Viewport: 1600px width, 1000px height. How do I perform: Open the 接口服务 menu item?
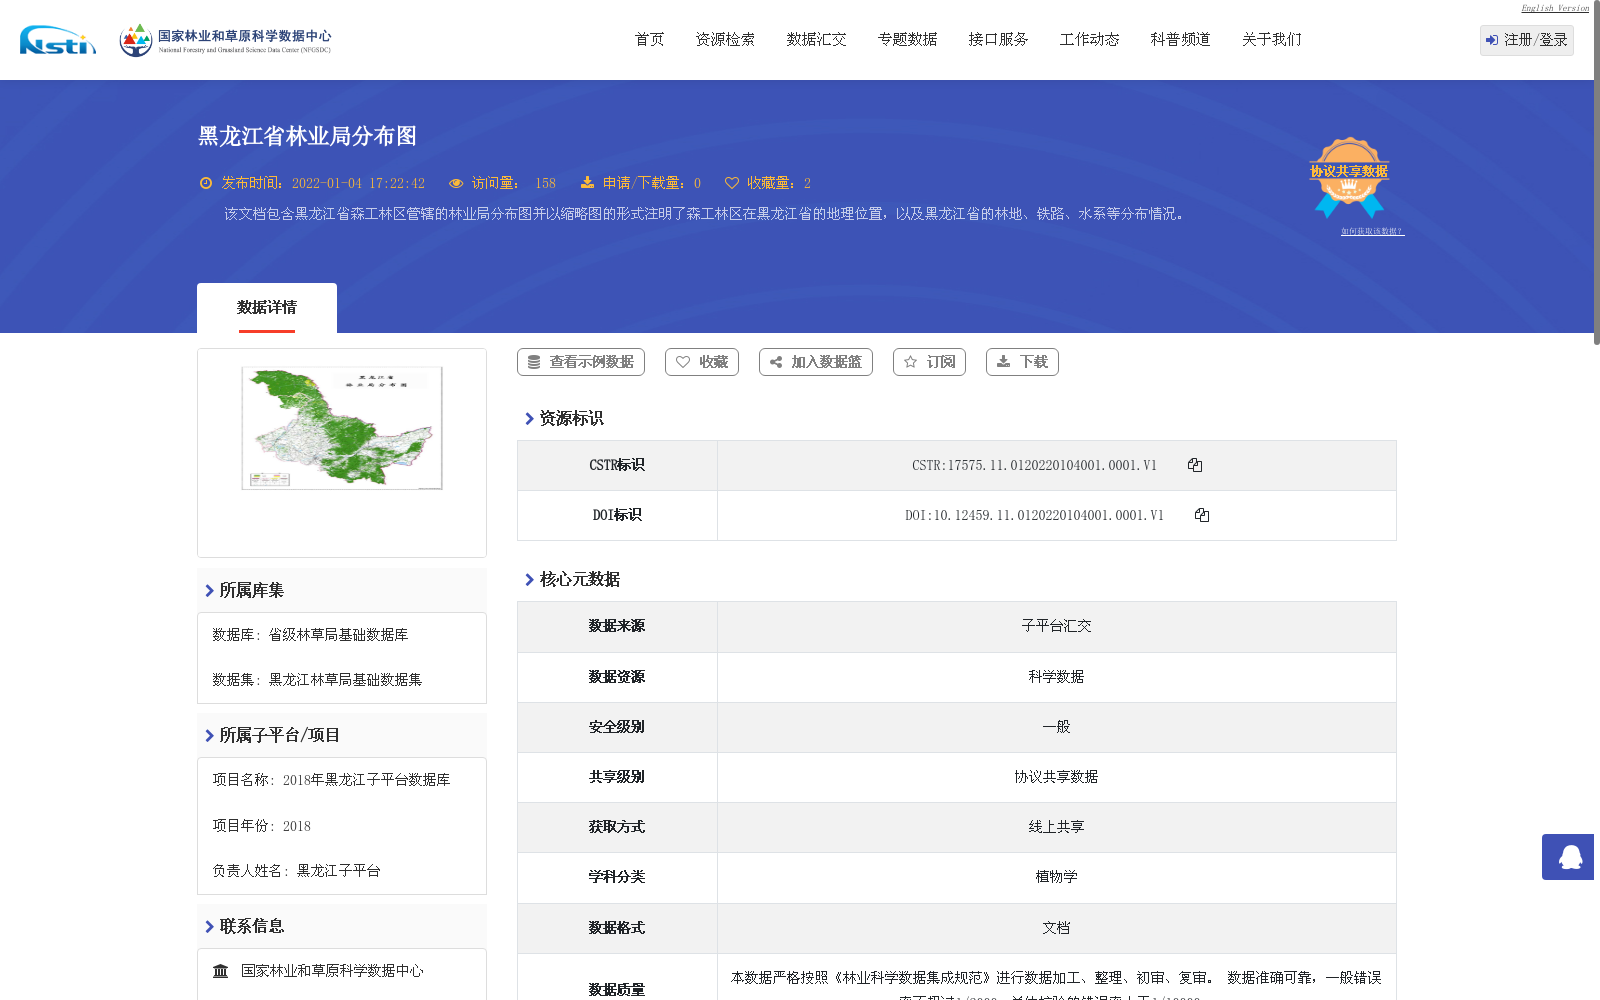[x=998, y=40]
